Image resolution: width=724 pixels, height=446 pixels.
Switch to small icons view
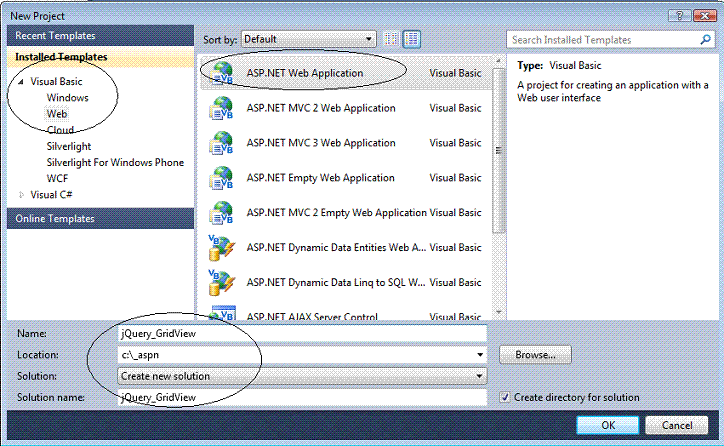coord(391,39)
